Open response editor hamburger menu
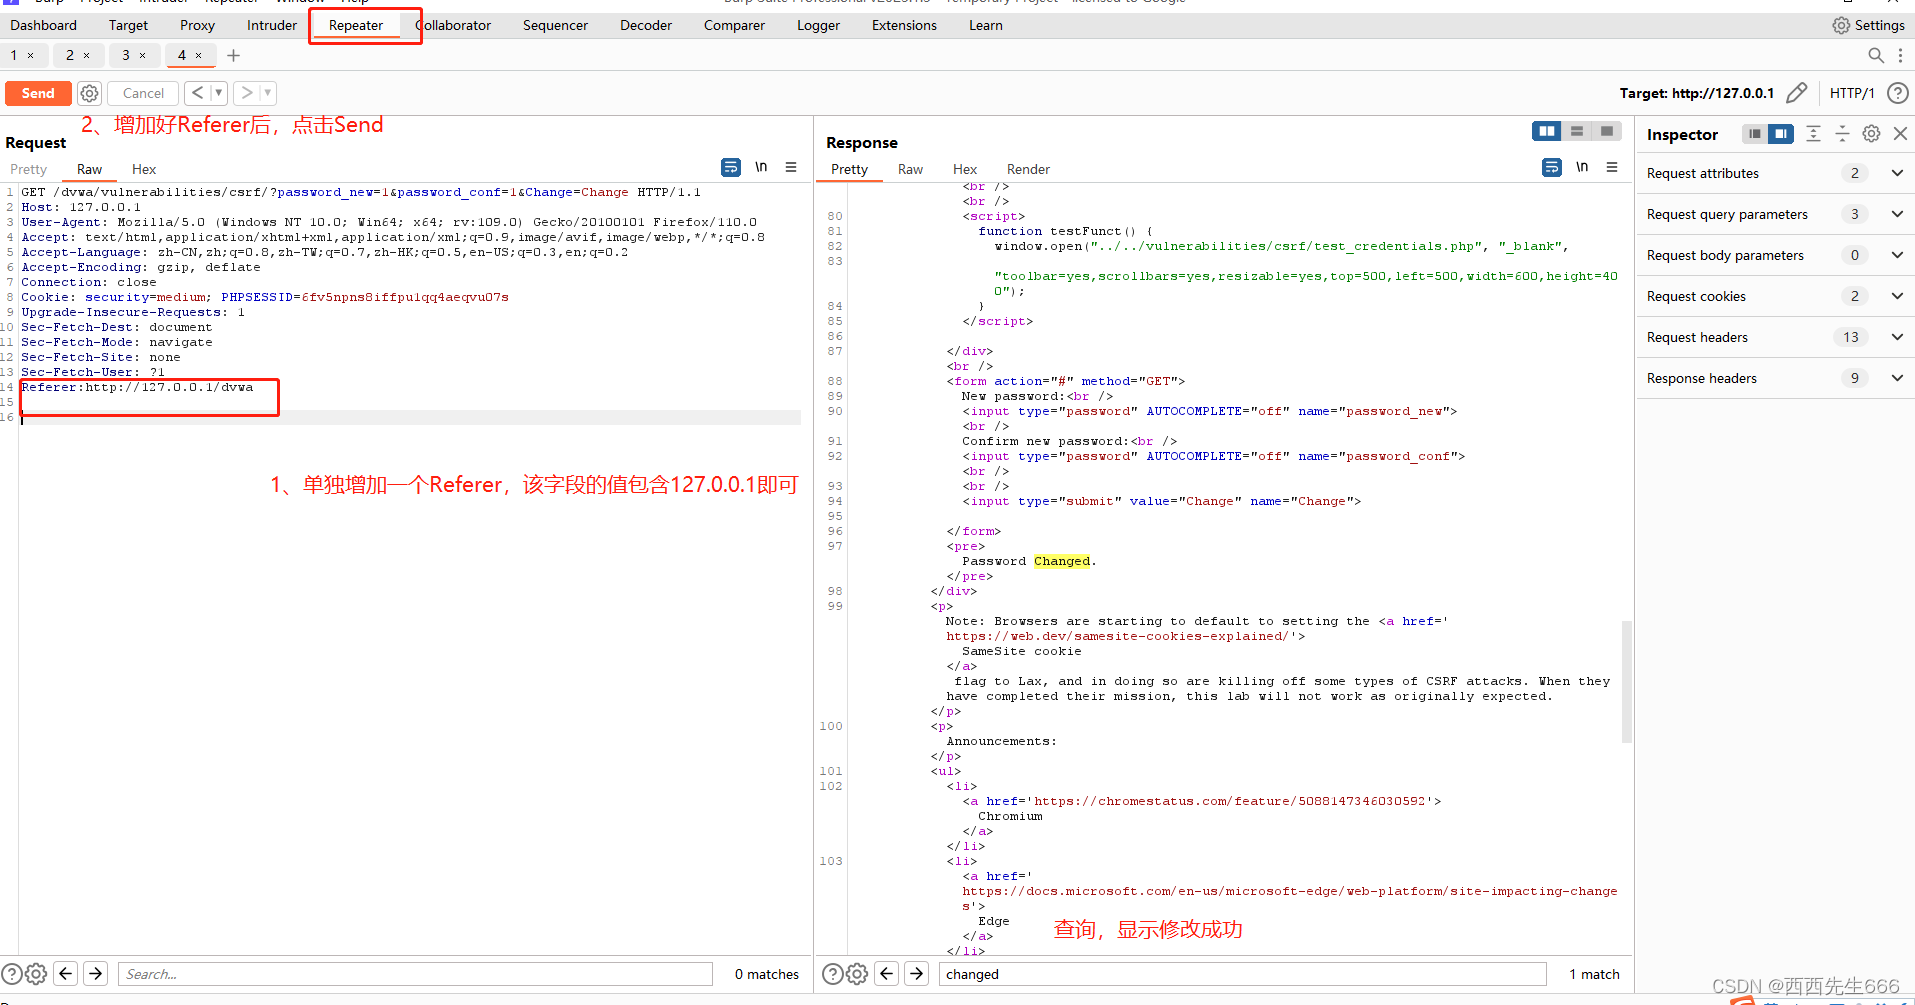 coord(1612,167)
